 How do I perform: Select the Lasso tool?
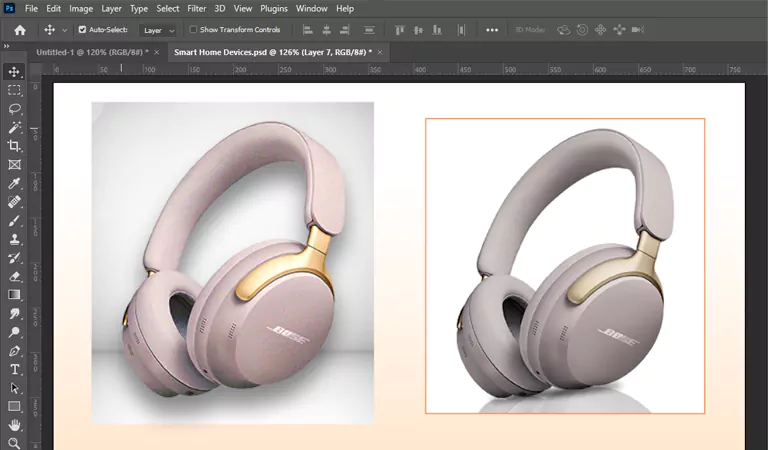click(14, 109)
